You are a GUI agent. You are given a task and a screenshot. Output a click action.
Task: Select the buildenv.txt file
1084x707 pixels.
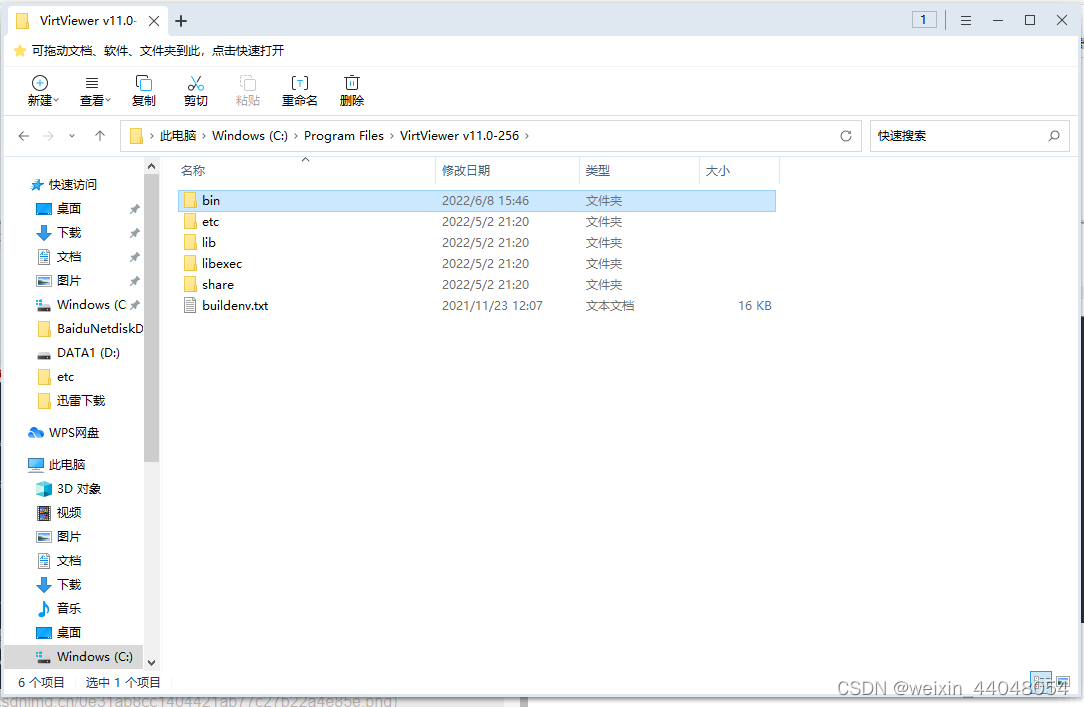[476, 305]
